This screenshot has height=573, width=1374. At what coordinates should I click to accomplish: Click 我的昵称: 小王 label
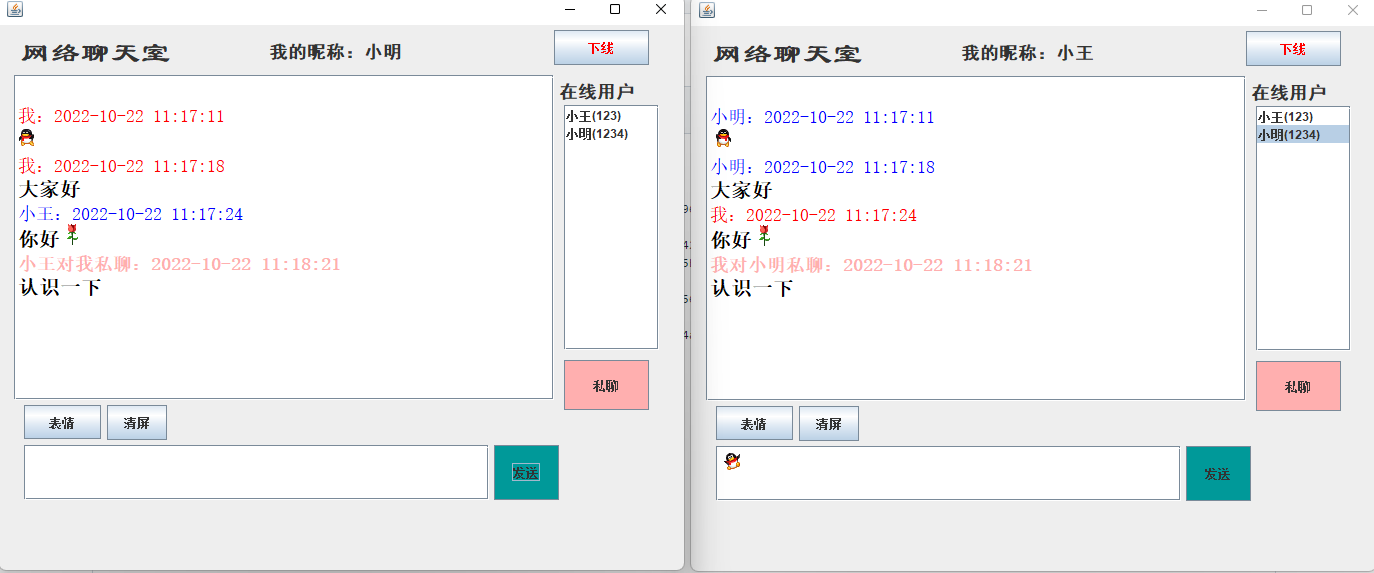pos(1027,53)
